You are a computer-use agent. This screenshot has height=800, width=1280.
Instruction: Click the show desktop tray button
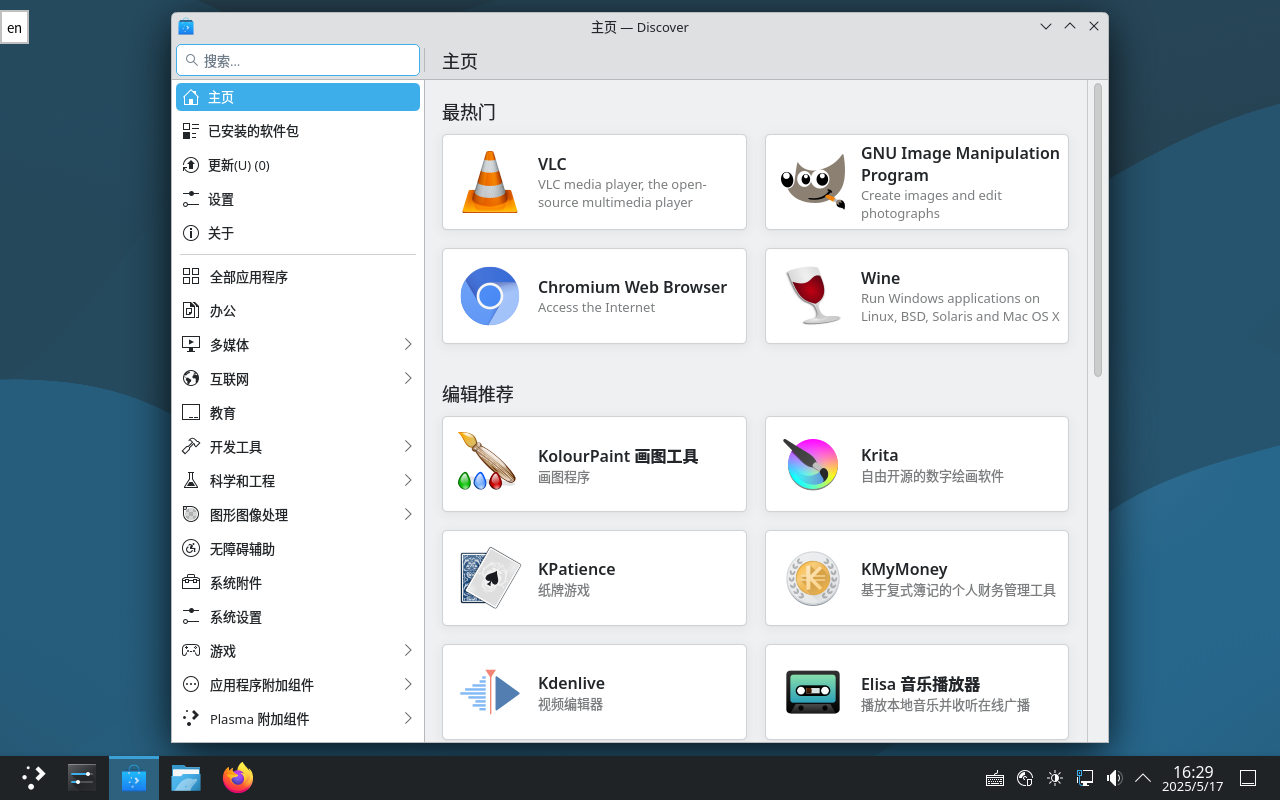click(x=1248, y=778)
